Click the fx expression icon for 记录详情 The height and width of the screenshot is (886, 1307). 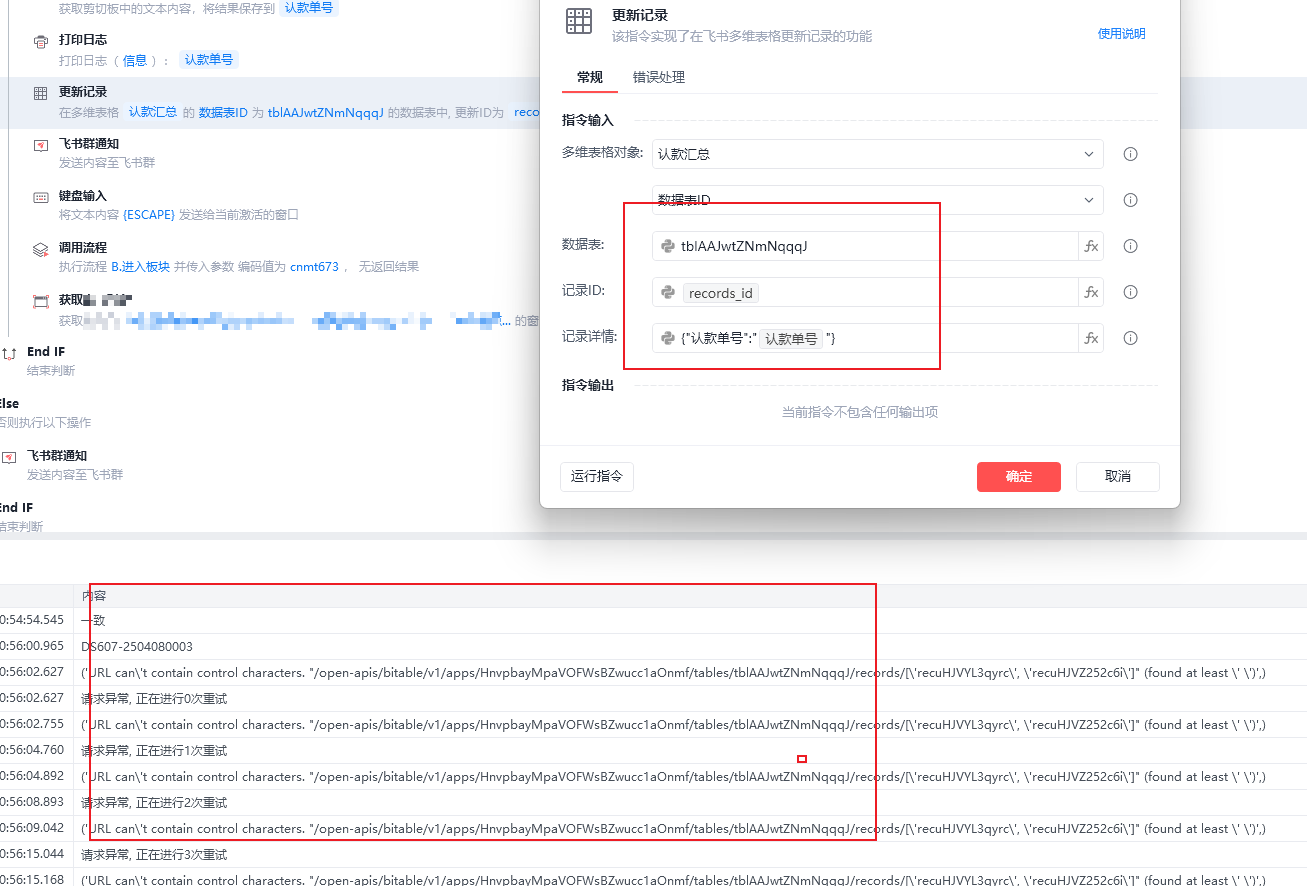click(x=1091, y=338)
